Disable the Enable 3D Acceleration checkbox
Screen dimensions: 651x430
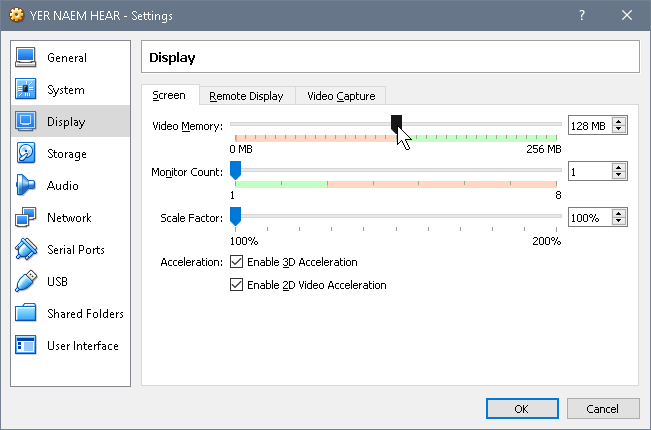pyautogui.click(x=236, y=262)
